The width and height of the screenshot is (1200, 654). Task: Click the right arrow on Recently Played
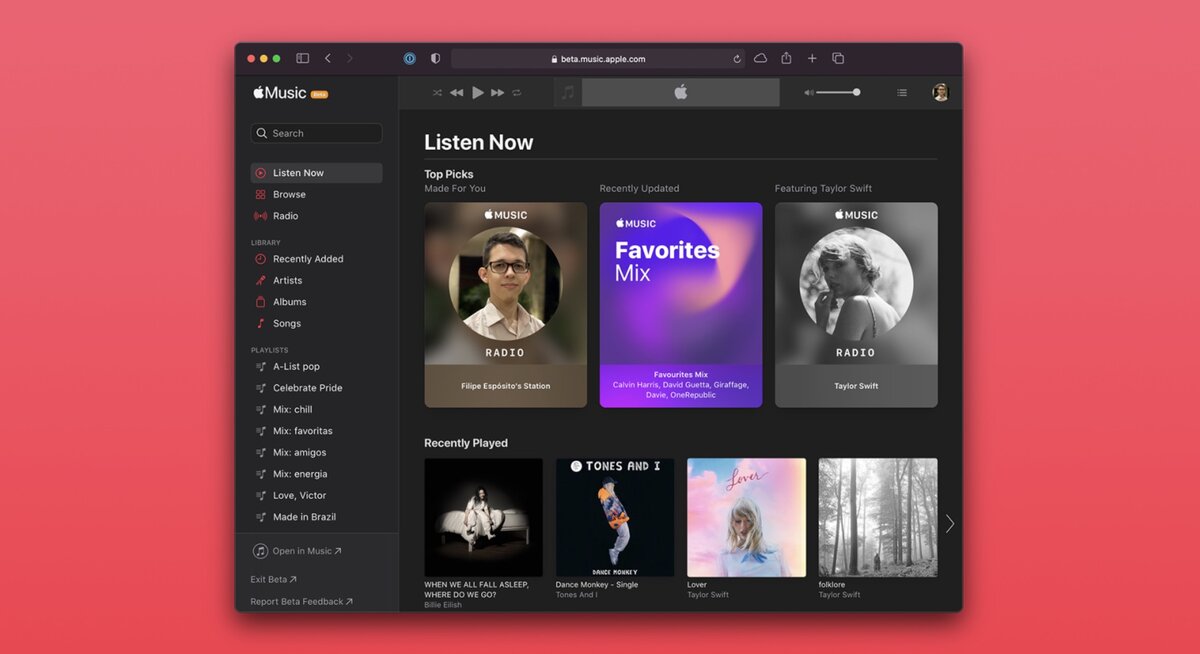tap(948, 523)
